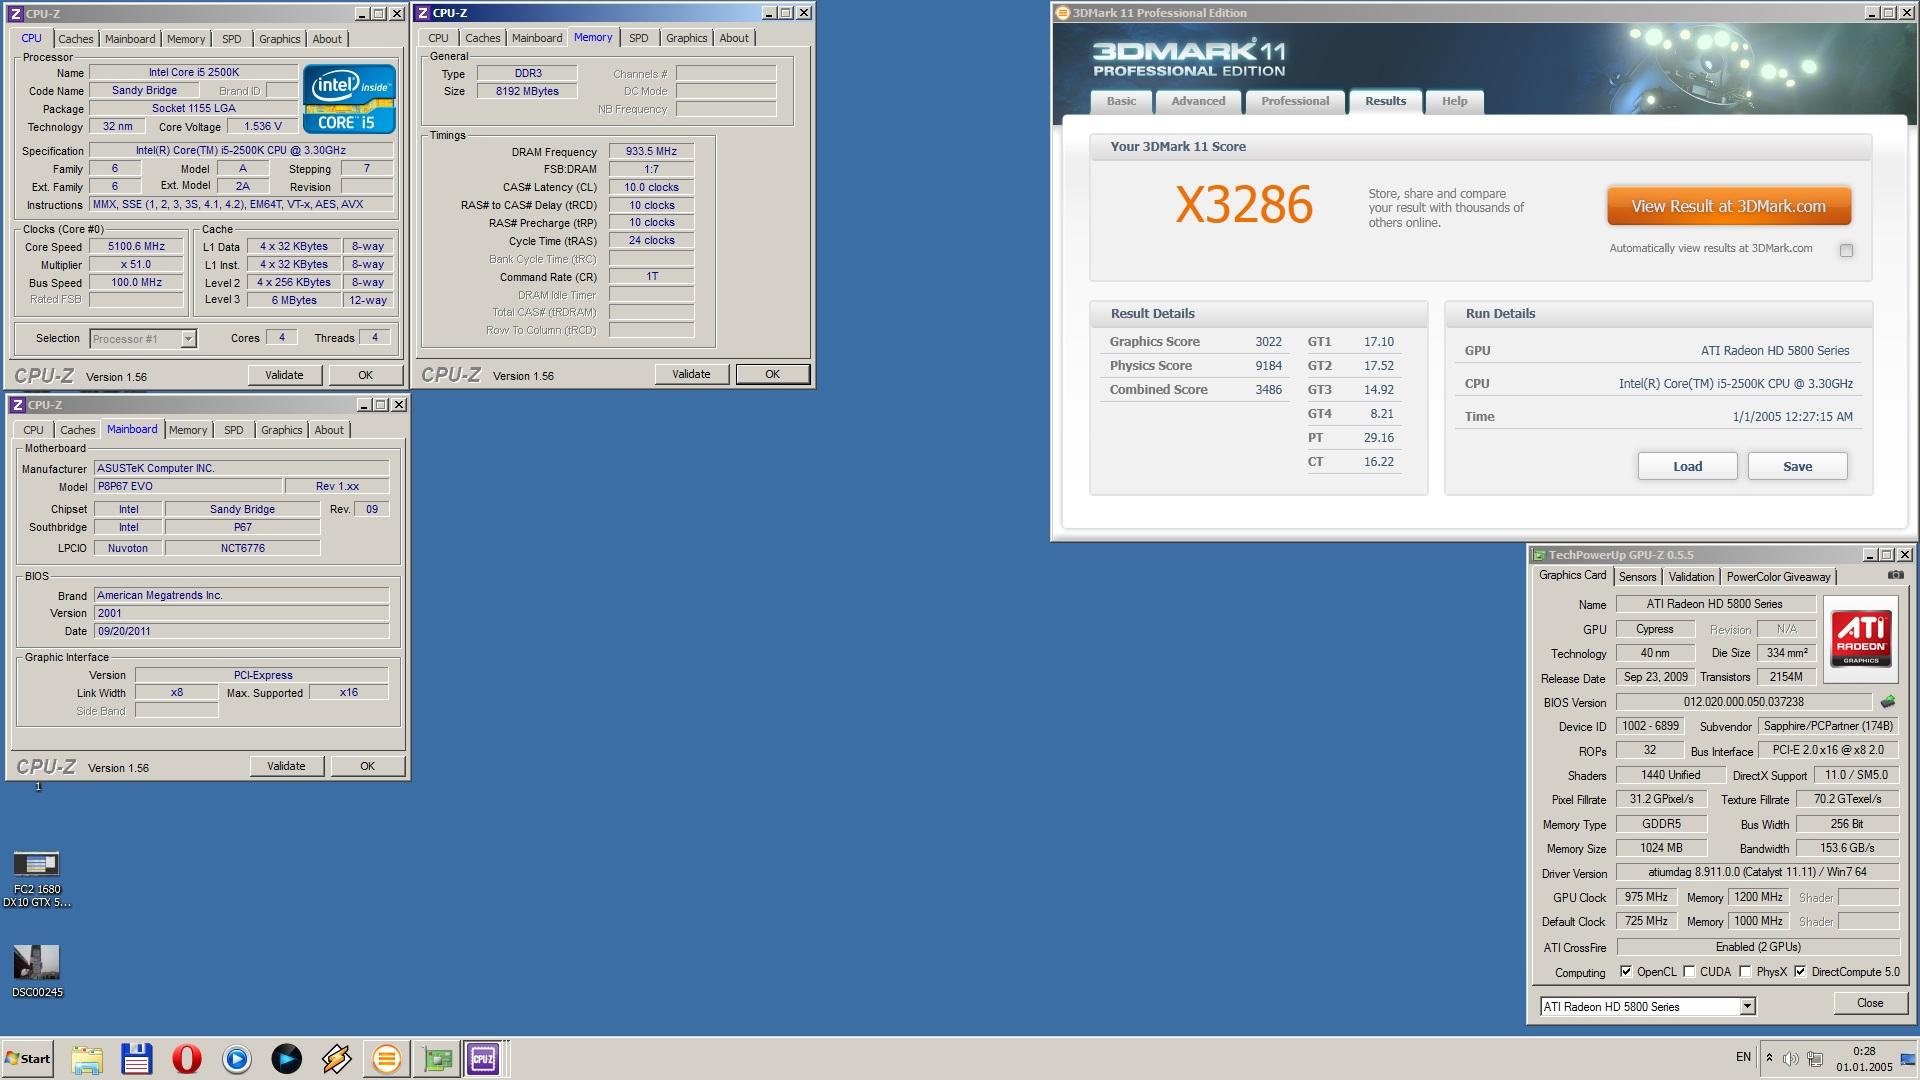This screenshot has width=1920, height=1080.
Task: Click Validate in the top-left CPU-Z CPU window
Action: (284, 375)
